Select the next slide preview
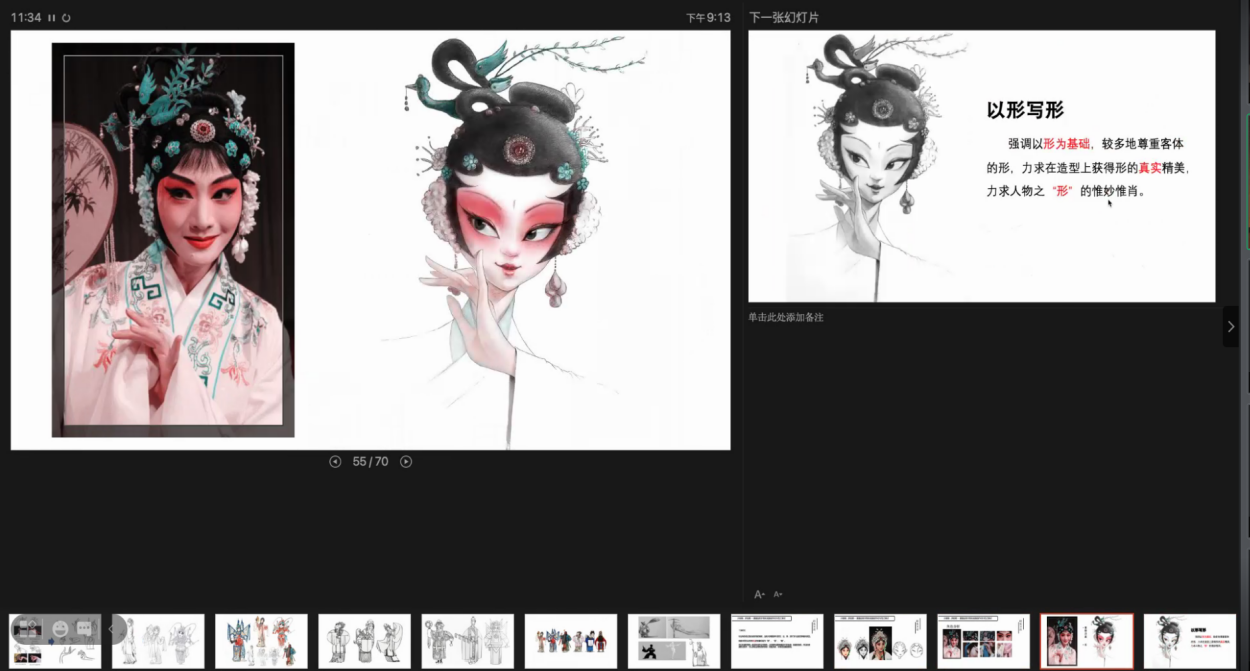The width and height of the screenshot is (1250, 671). pyautogui.click(x=981, y=166)
